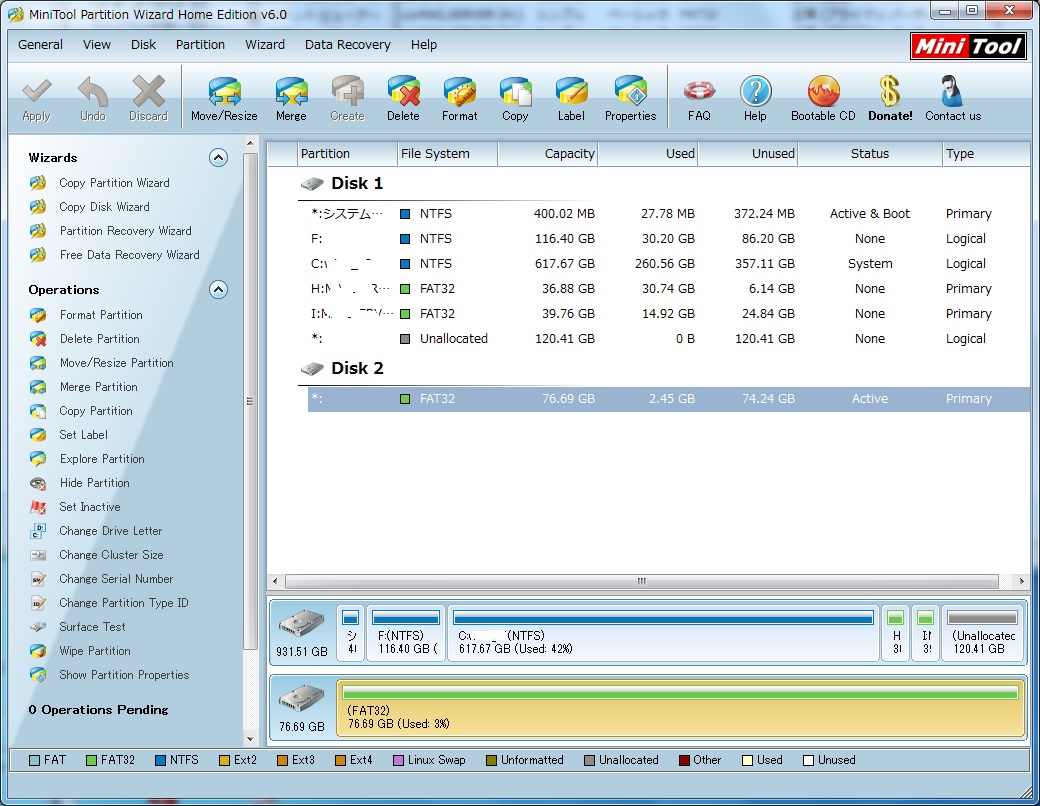Click Set Inactive operation

click(x=90, y=507)
